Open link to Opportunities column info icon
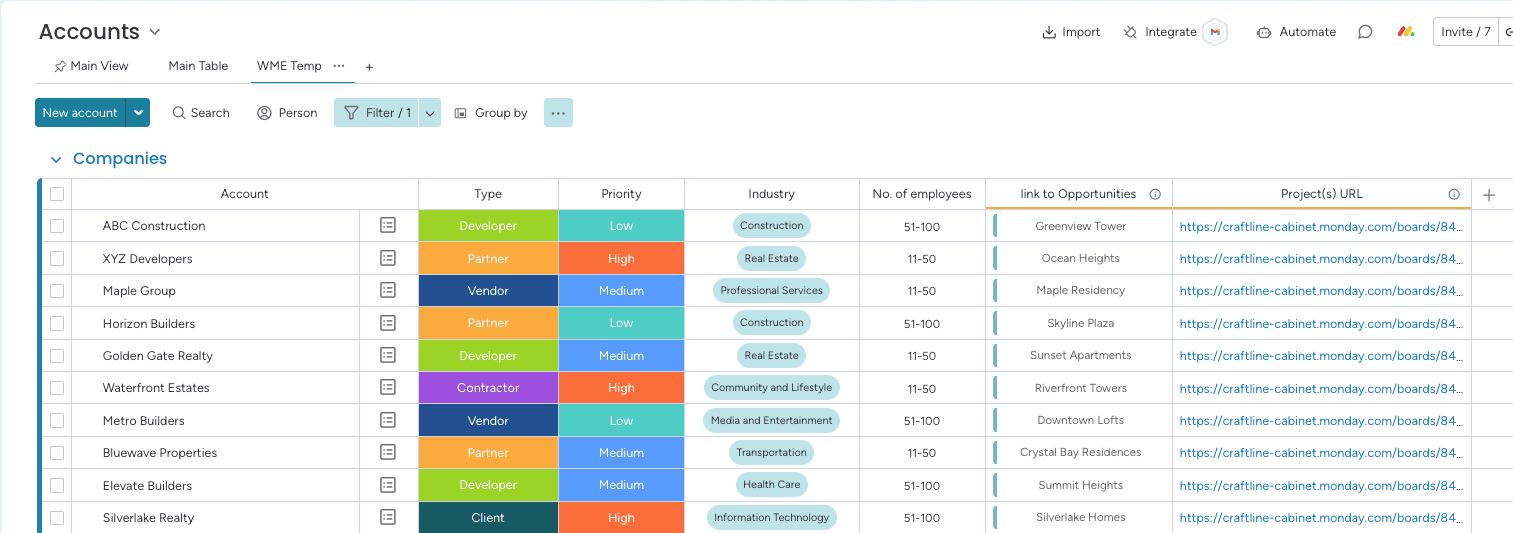Screen dimensions: 1513x533 (x=1155, y=194)
